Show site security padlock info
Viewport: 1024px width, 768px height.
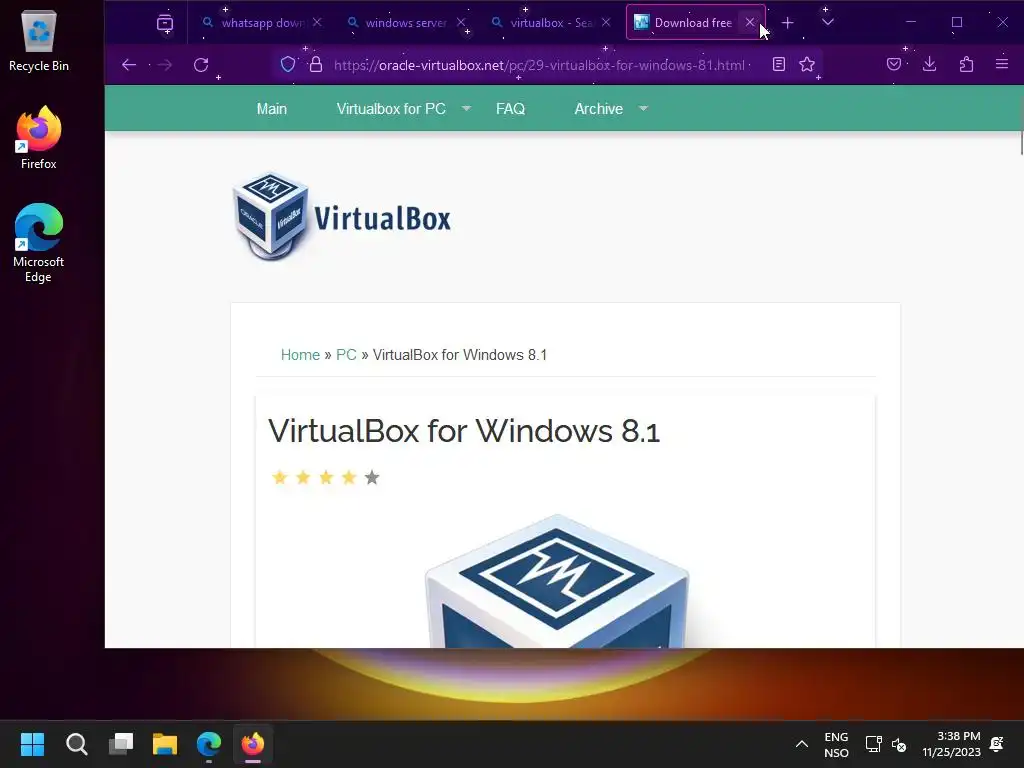[x=316, y=64]
